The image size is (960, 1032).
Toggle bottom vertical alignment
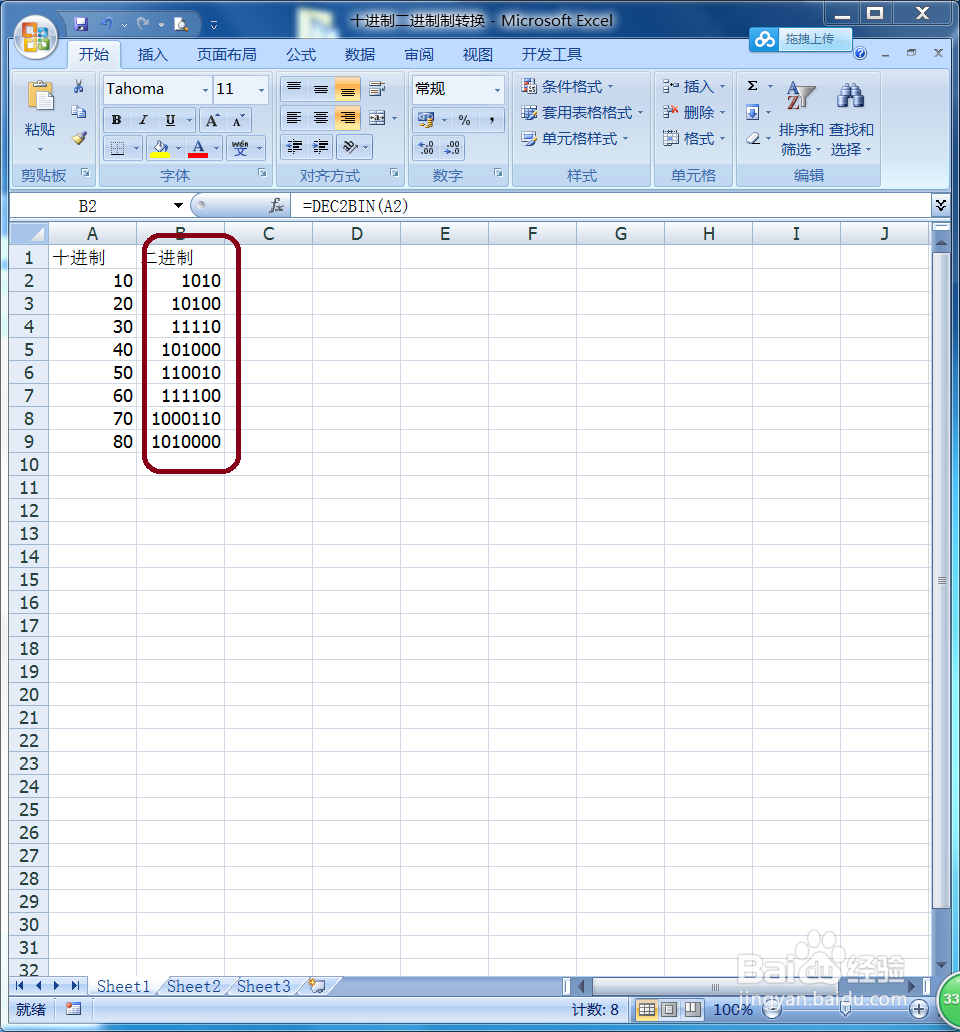point(347,88)
